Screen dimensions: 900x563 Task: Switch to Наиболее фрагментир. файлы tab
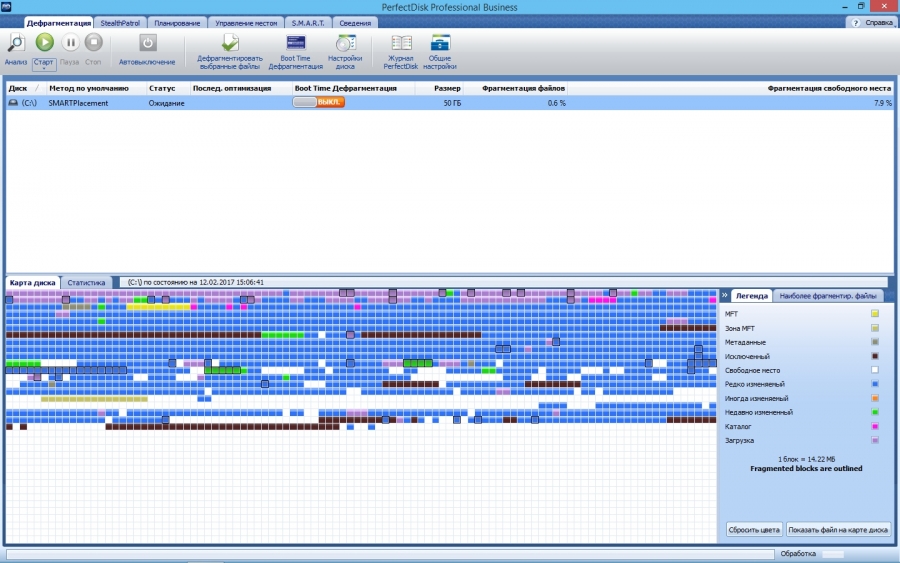point(828,296)
